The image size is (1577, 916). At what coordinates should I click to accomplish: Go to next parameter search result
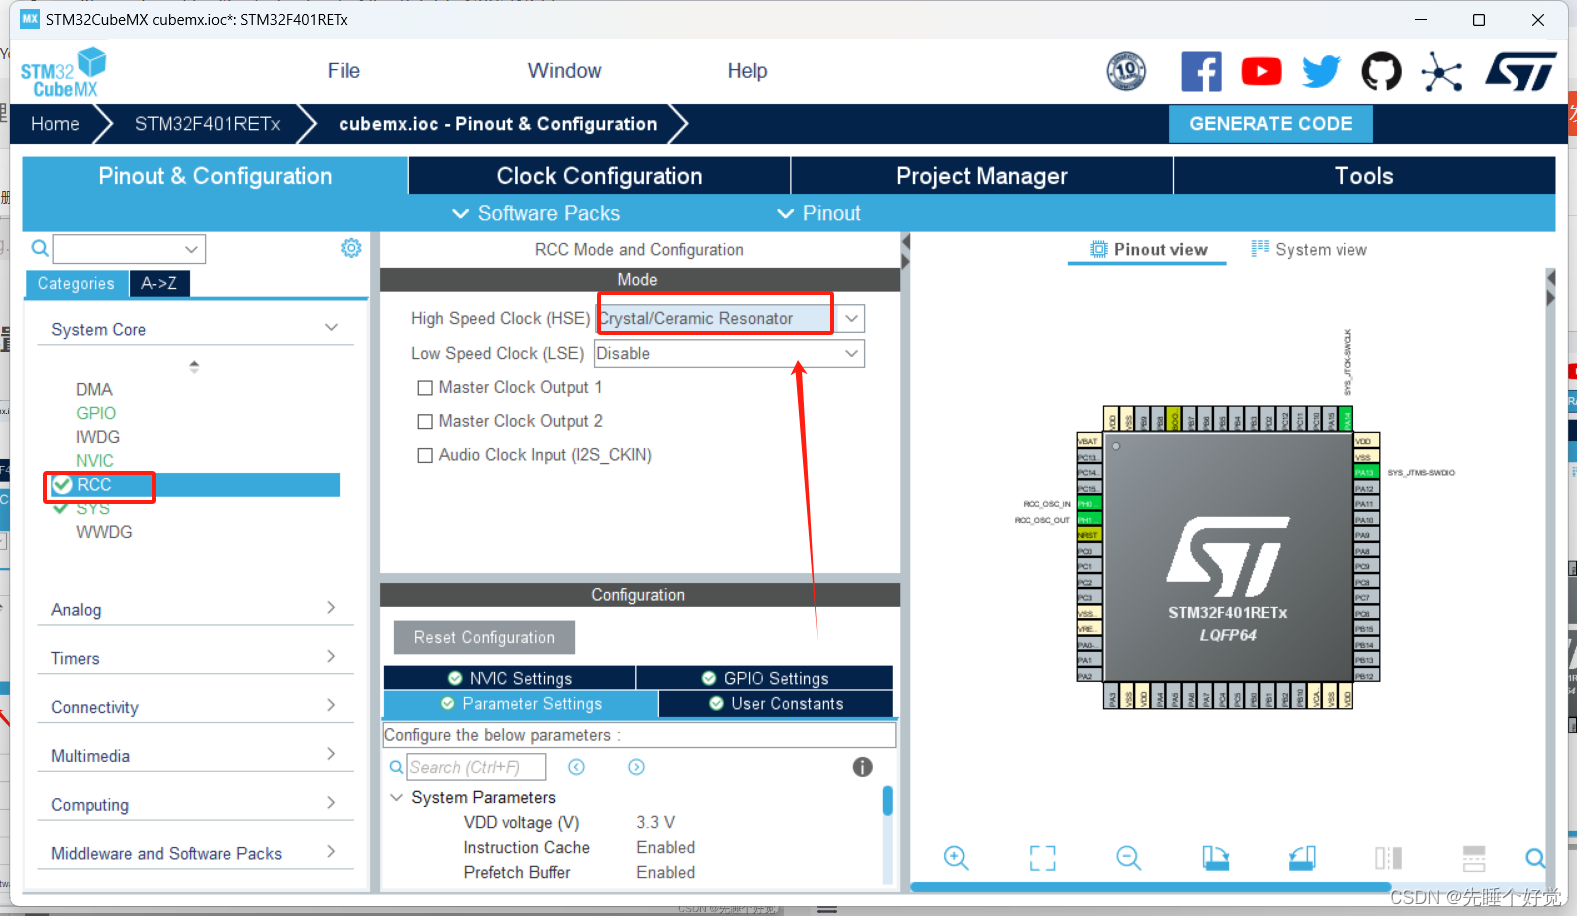point(636,767)
